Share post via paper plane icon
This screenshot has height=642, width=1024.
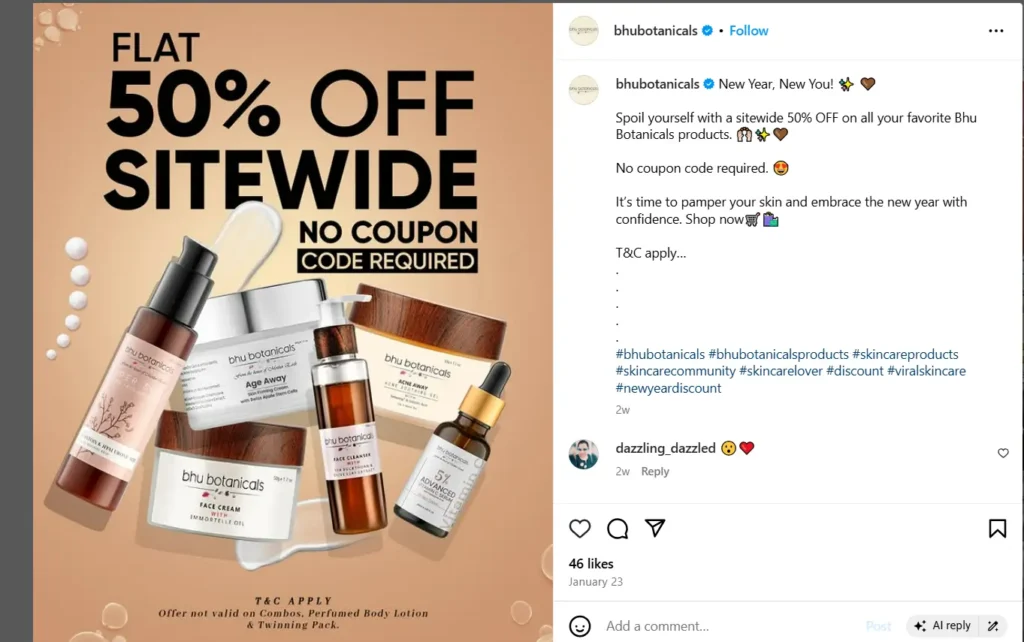(x=655, y=528)
